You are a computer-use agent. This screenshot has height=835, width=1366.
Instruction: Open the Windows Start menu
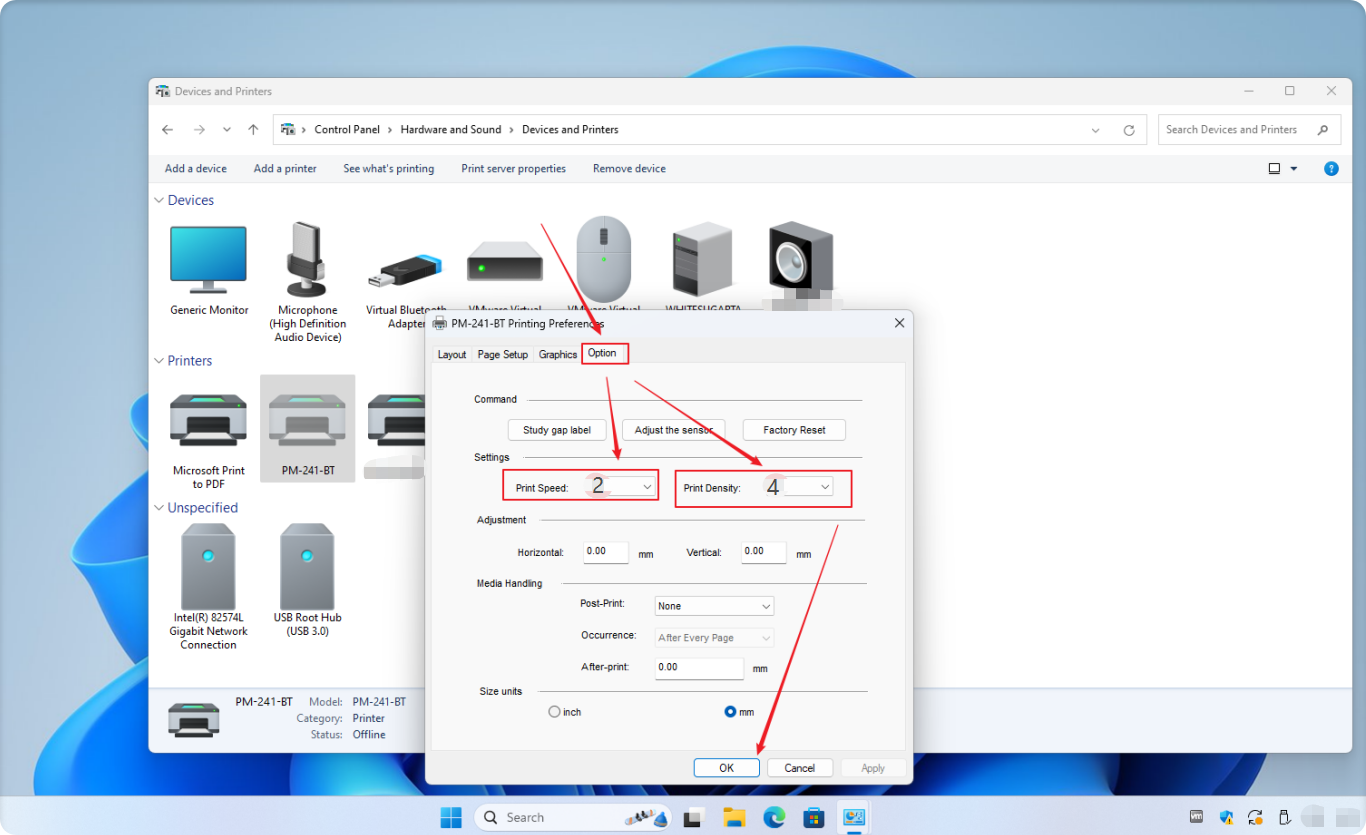coord(451,817)
